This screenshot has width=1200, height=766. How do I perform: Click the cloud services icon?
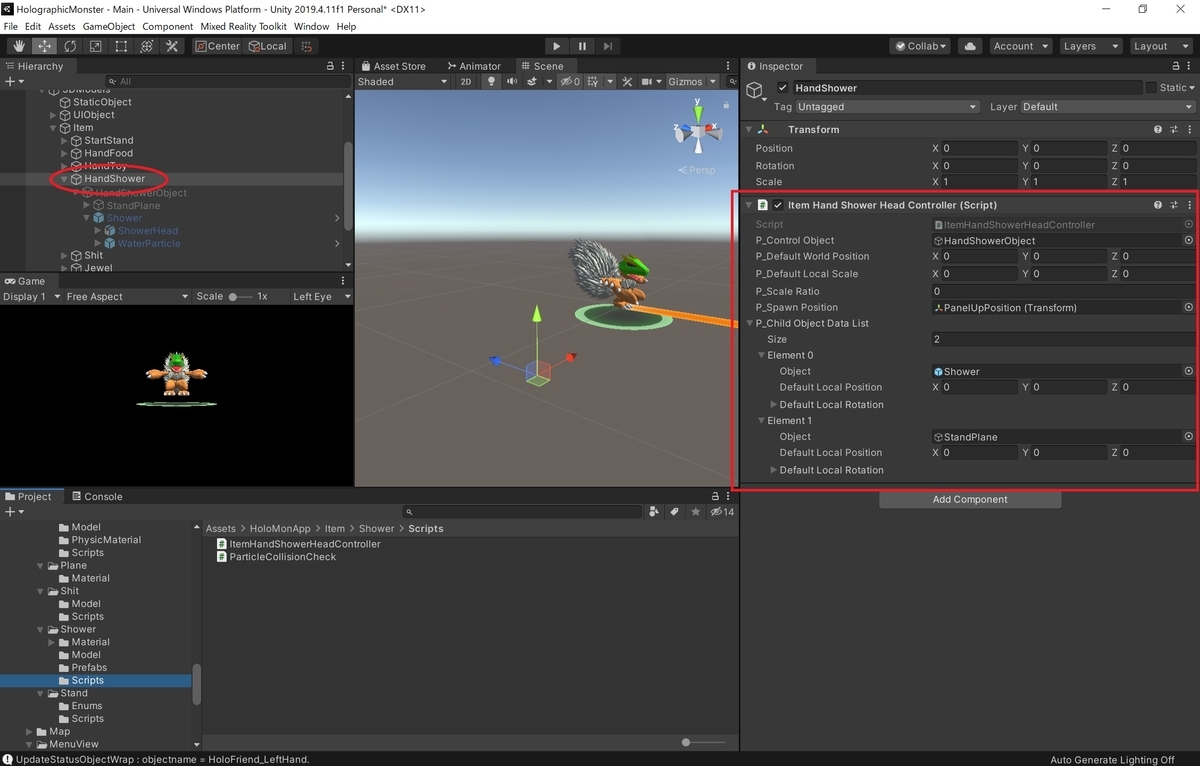pyautogui.click(x=969, y=46)
